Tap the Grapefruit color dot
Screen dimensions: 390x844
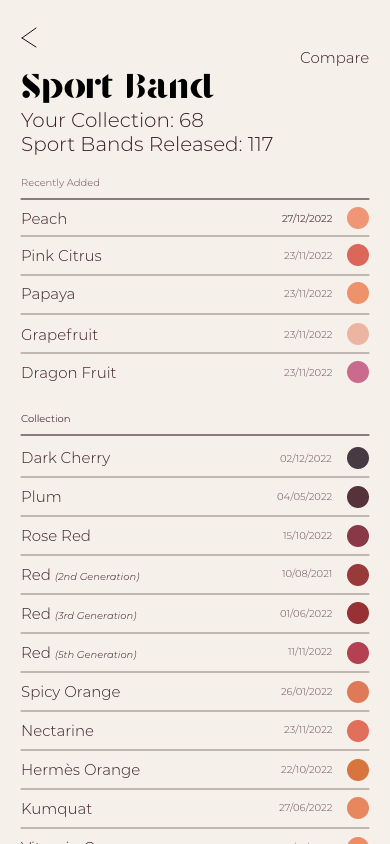pyautogui.click(x=358, y=334)
